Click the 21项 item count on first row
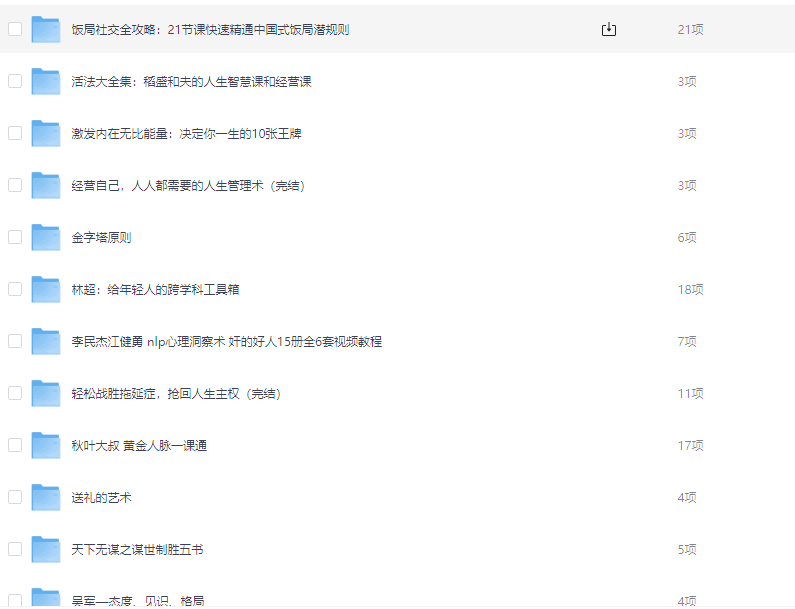Screen dimensions: 795x609 690,30
